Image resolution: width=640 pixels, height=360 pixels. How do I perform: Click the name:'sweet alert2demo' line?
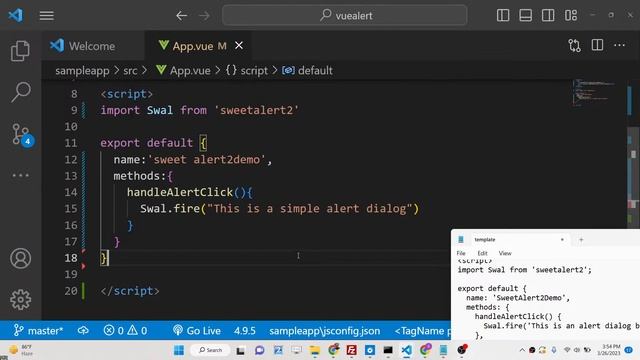pyautogui.click(x=193, y=160)
